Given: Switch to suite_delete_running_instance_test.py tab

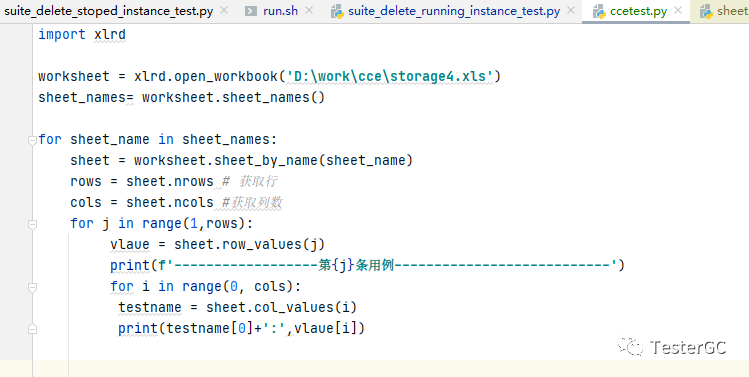Looking at the screenshot, I should tap(454, 11).
